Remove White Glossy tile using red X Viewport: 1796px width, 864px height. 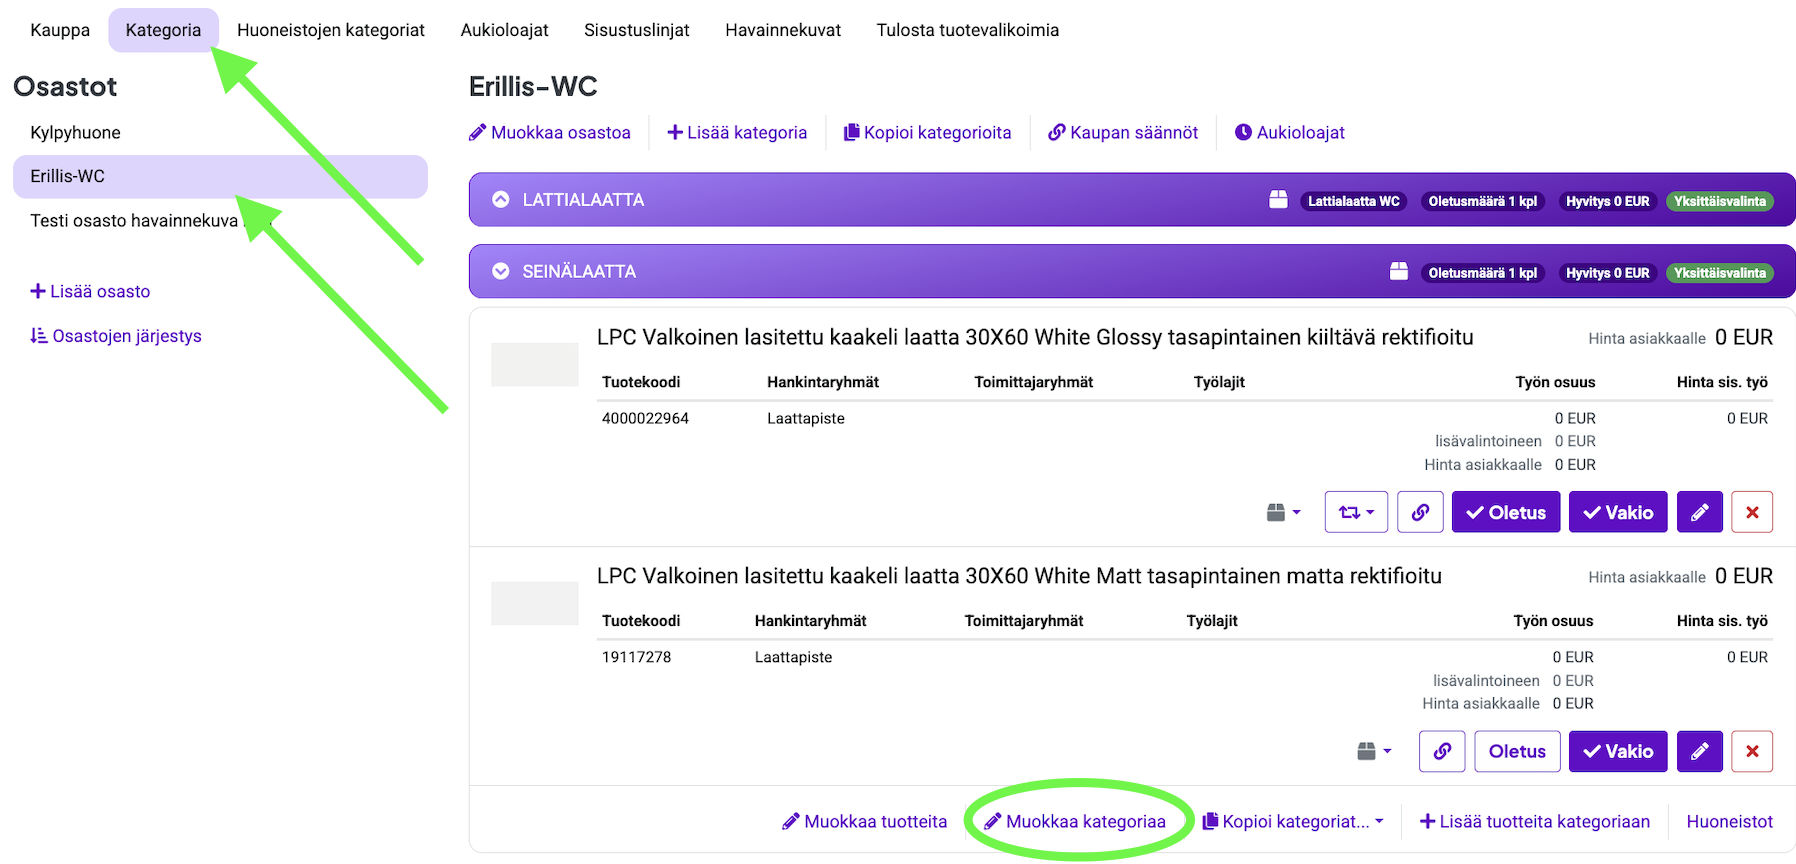(x=1751, y=512)
